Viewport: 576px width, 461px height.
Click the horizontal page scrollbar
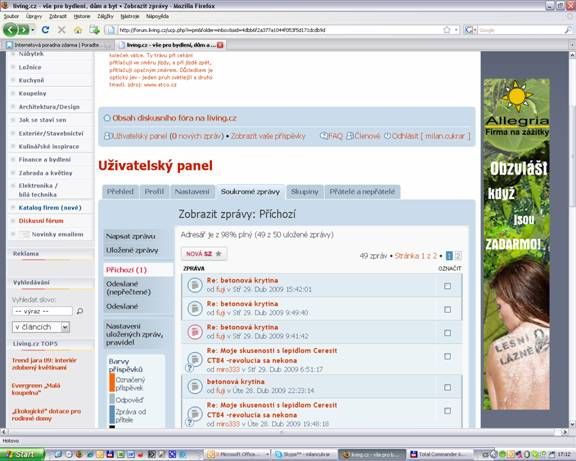click(x=283, y=432)
